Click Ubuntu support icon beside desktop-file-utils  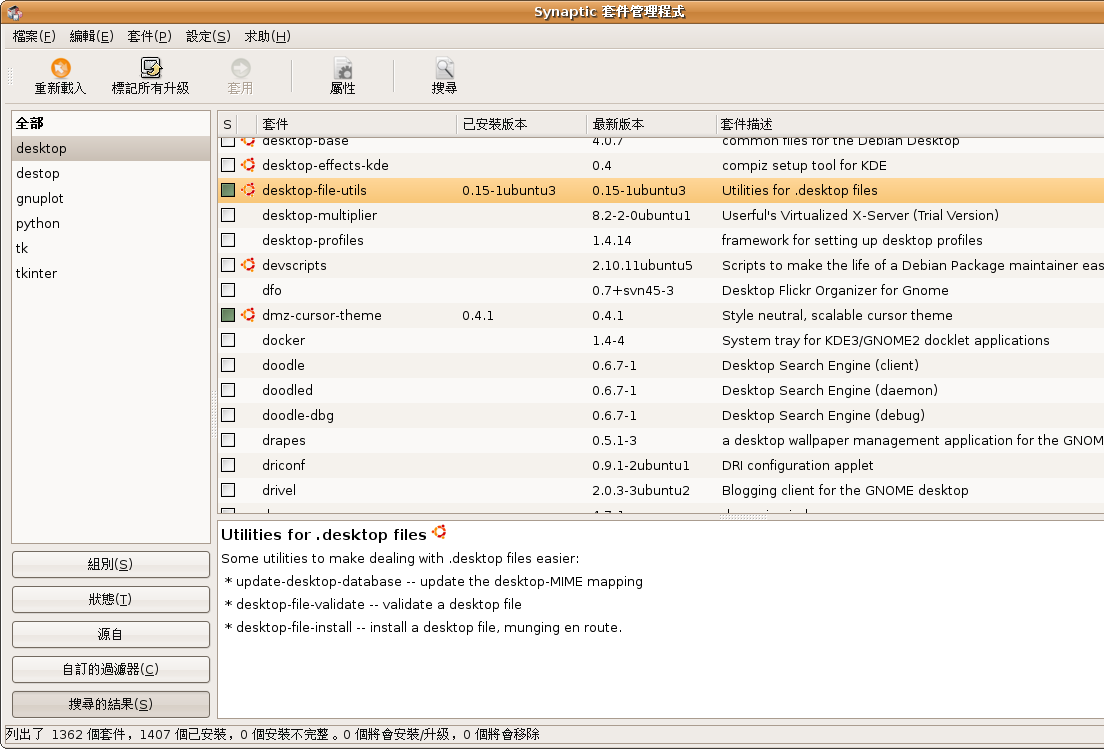click(x=248, y=190)
